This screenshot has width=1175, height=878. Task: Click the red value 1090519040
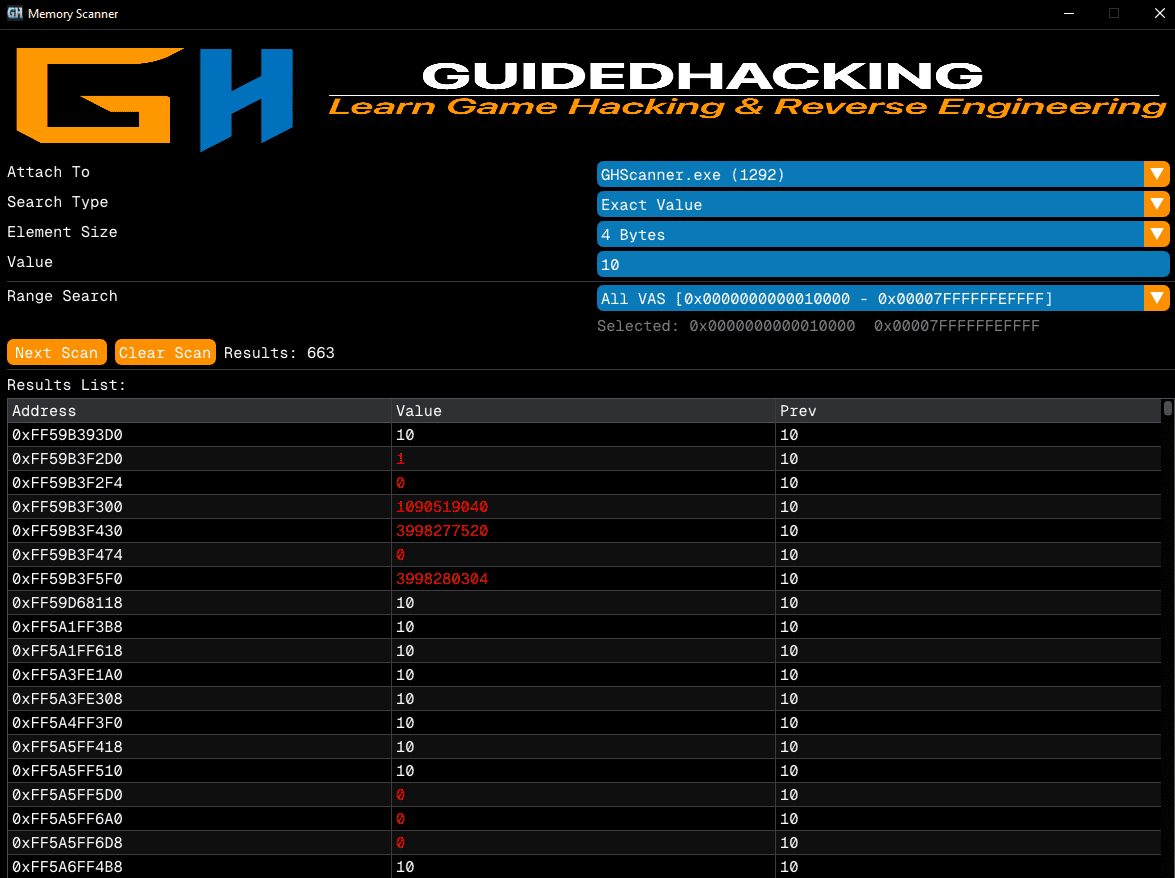click(442, 506)
